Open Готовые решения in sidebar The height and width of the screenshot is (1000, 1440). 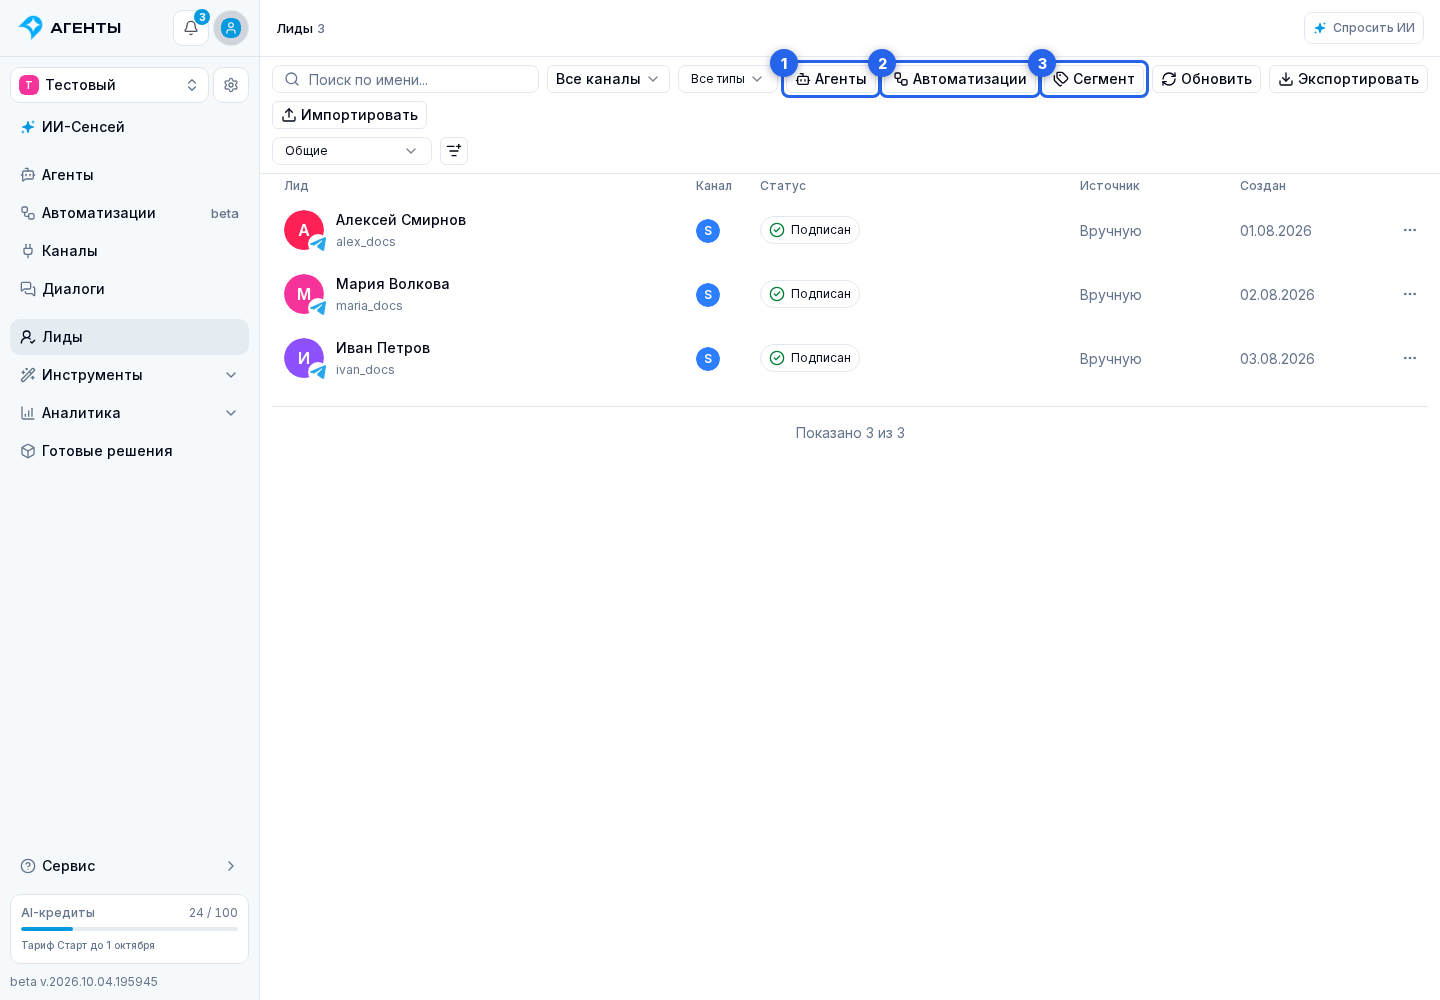pos(130,451)
